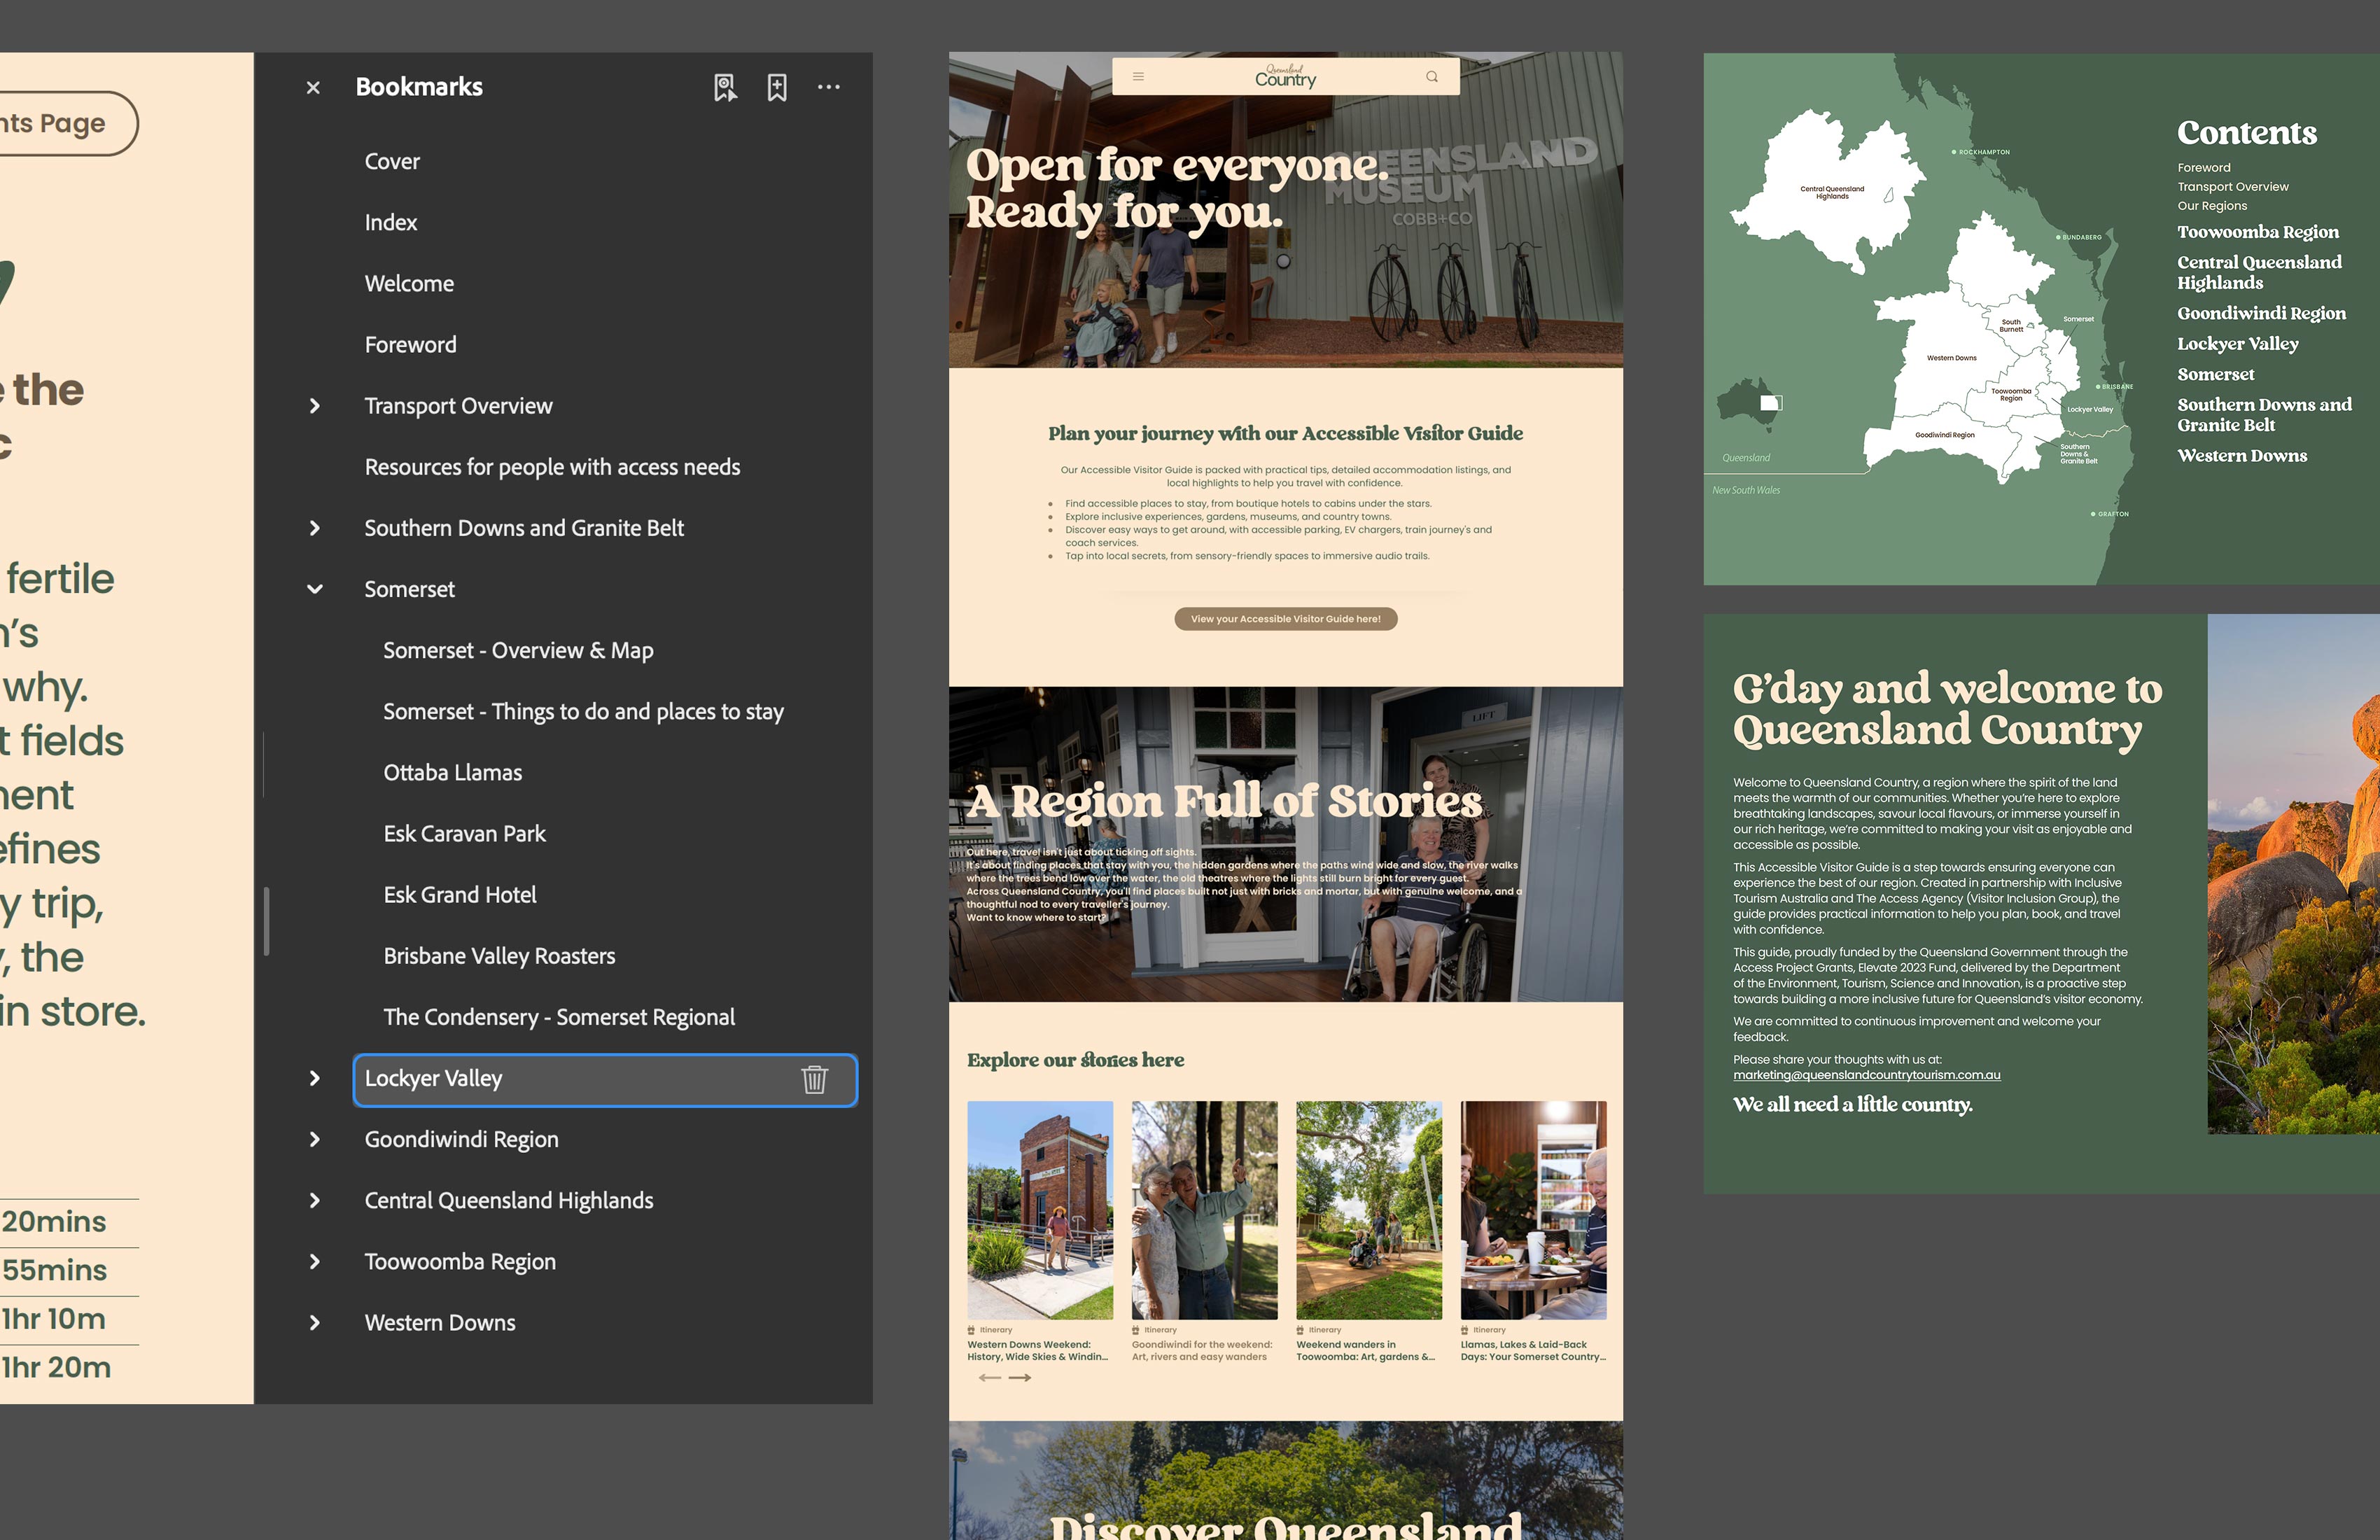Click the hamburger menu icon on website header
This screenshot has height=1540, width=2380.
pyautogui.click(x=1138, y=76)
